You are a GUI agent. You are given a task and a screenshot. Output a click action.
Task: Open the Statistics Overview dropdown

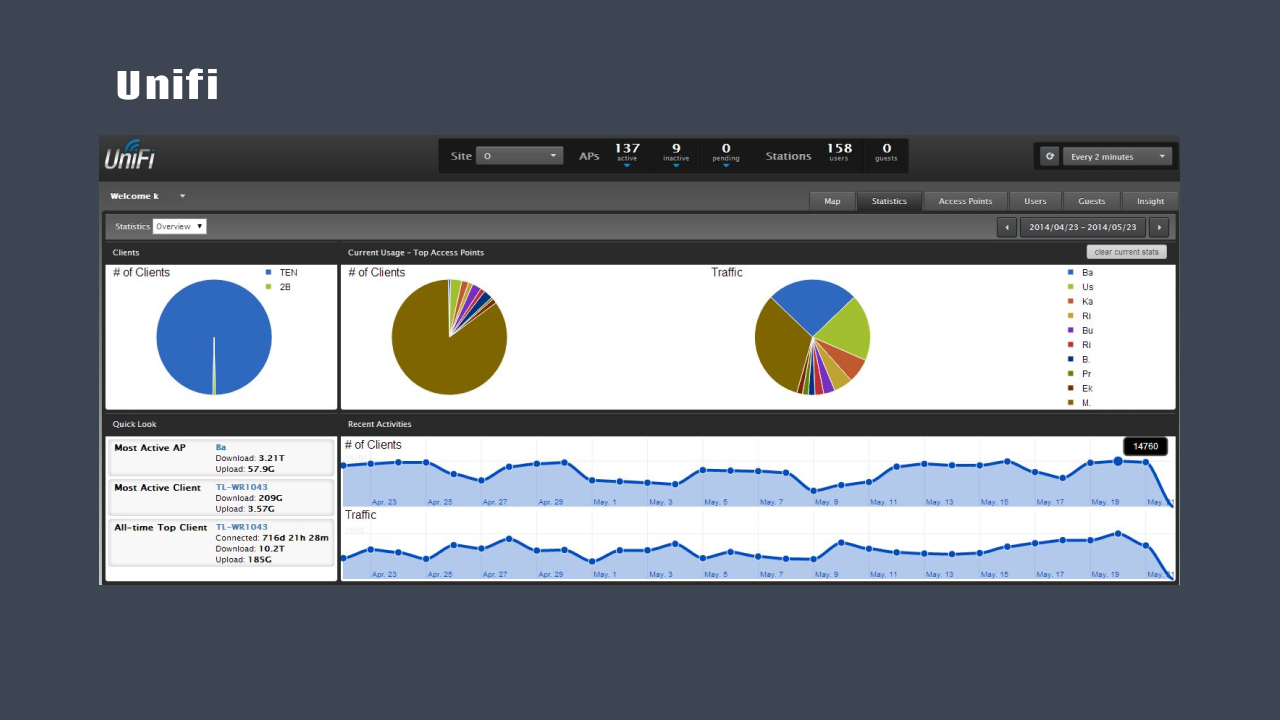(x=180, y=226)
